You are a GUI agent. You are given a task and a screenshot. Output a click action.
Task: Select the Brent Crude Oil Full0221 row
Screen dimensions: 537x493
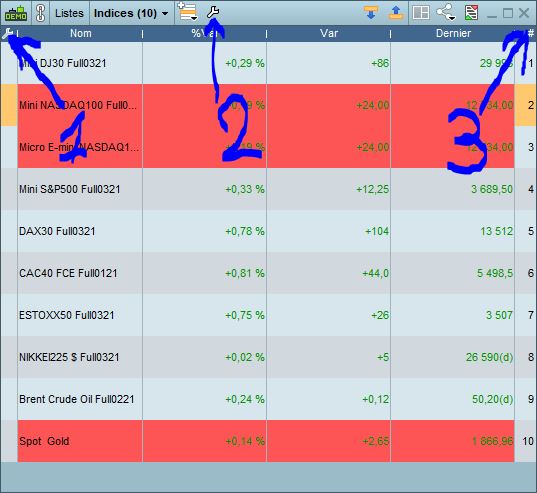coord(268,399)
